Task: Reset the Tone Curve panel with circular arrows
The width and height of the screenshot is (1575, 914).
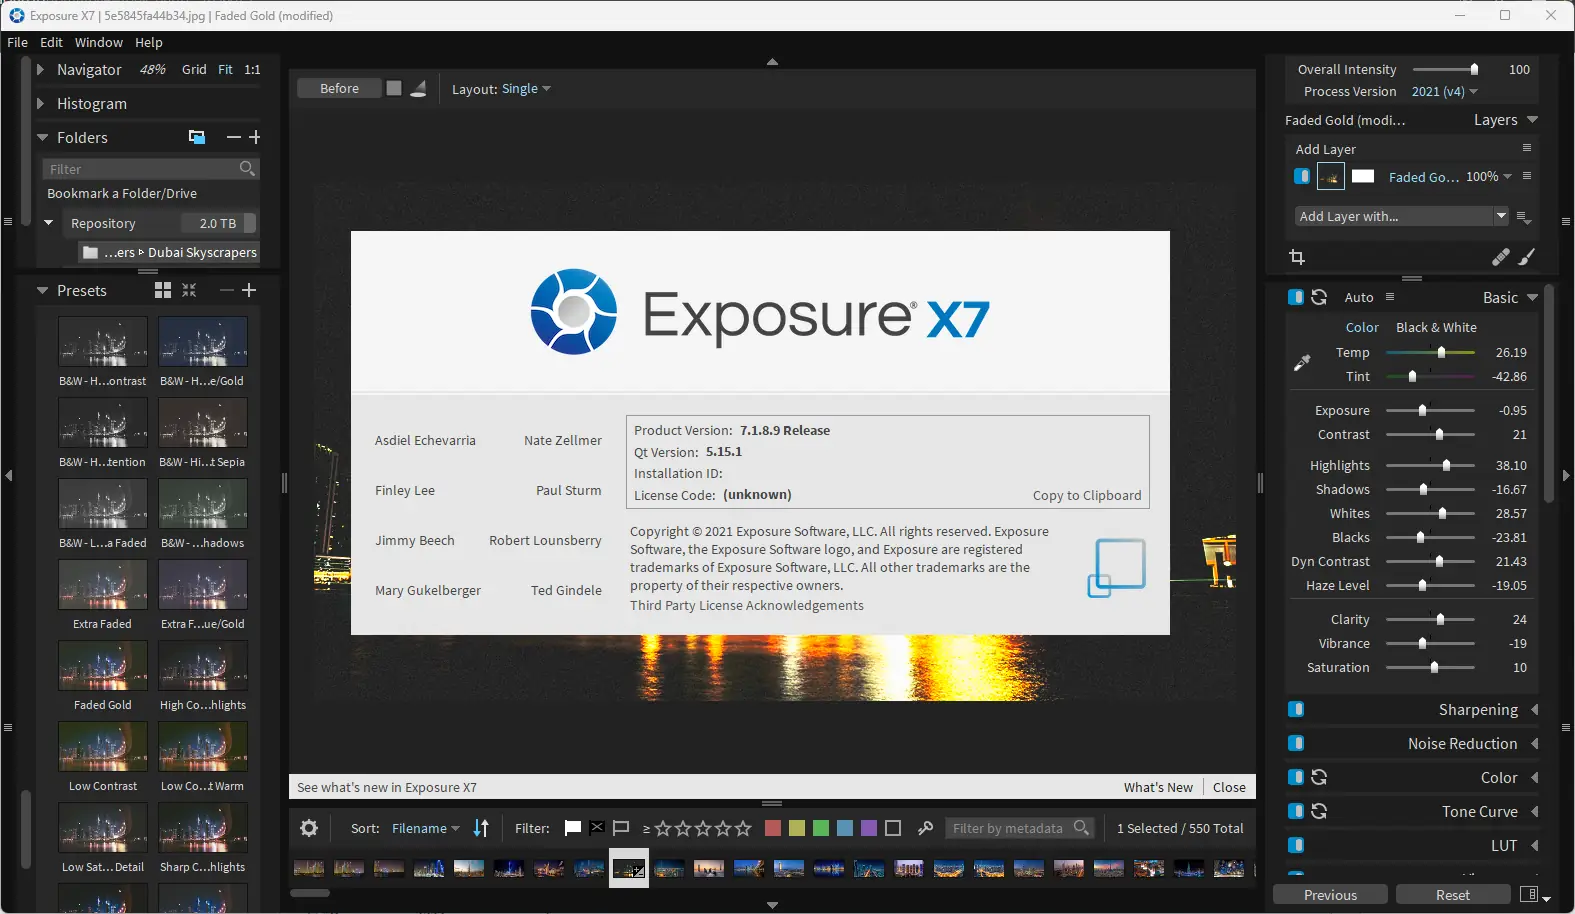Action: coord(1319,811)
